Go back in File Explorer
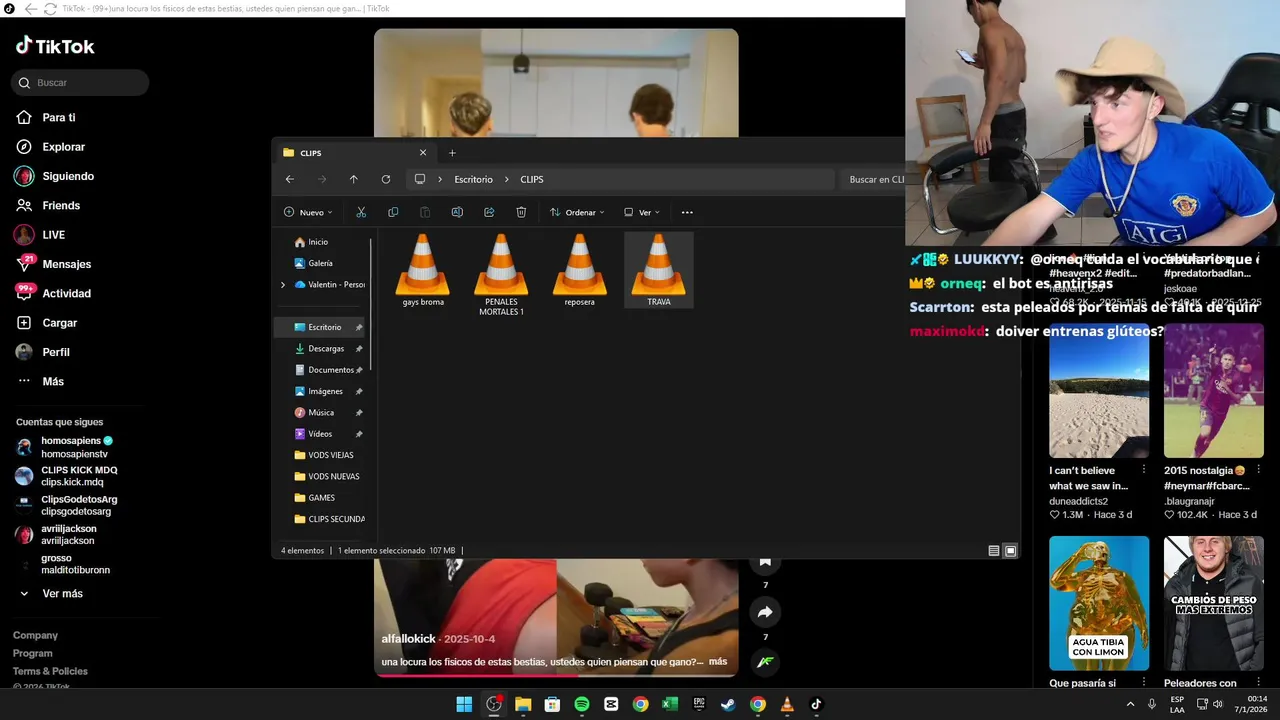The height and width of the screenshot is (720, 1280). point(290,179)
